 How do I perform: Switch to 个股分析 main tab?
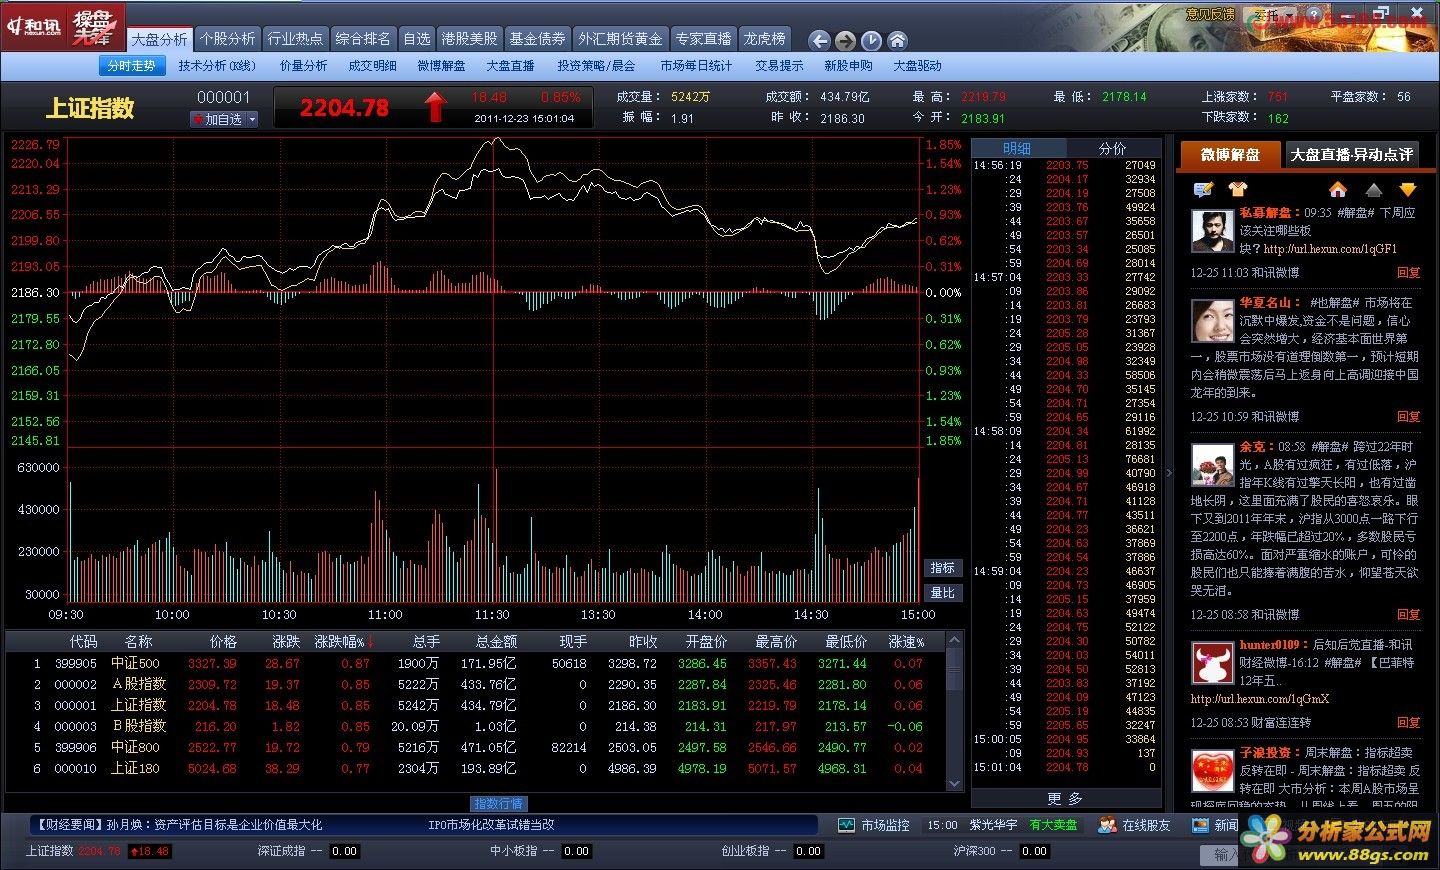[x=227, y=39]
